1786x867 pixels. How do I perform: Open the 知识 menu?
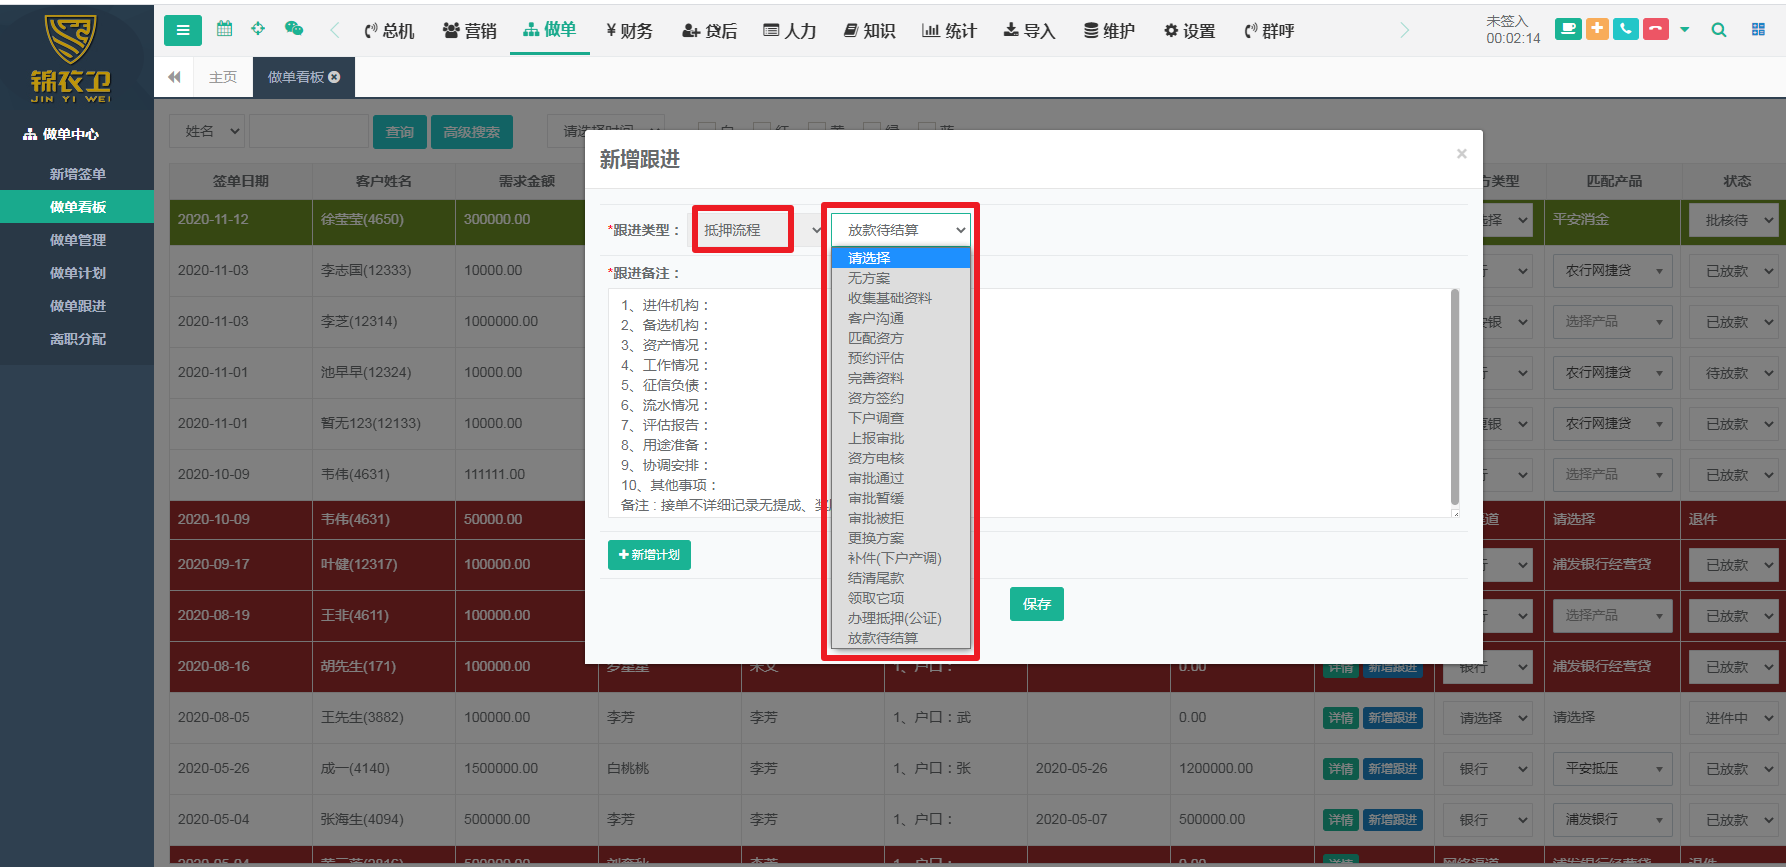click(x=870, y=31)
